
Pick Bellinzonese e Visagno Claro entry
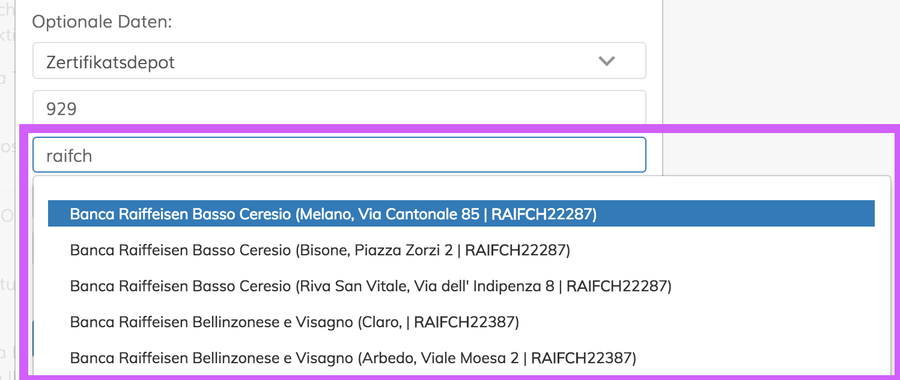(x=461, y=322)
